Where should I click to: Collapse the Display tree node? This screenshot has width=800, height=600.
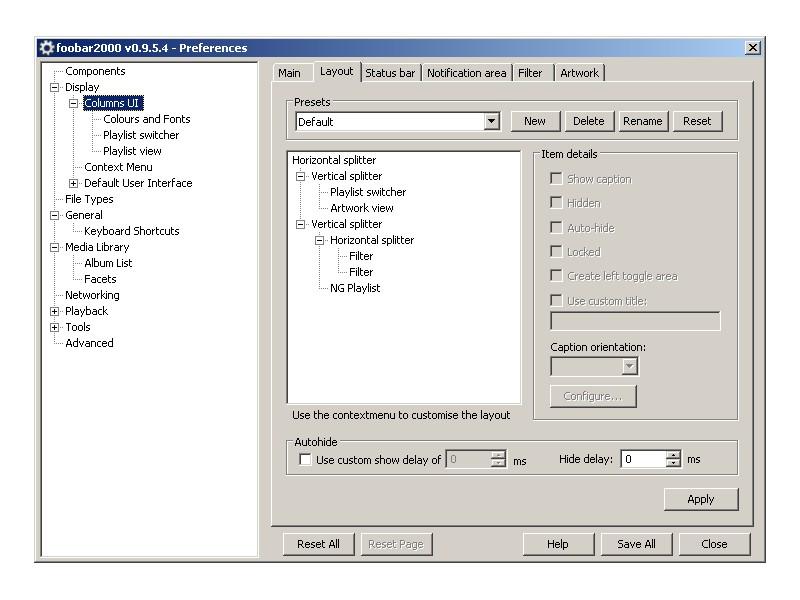pyautogui.click(x=54, y=87)
